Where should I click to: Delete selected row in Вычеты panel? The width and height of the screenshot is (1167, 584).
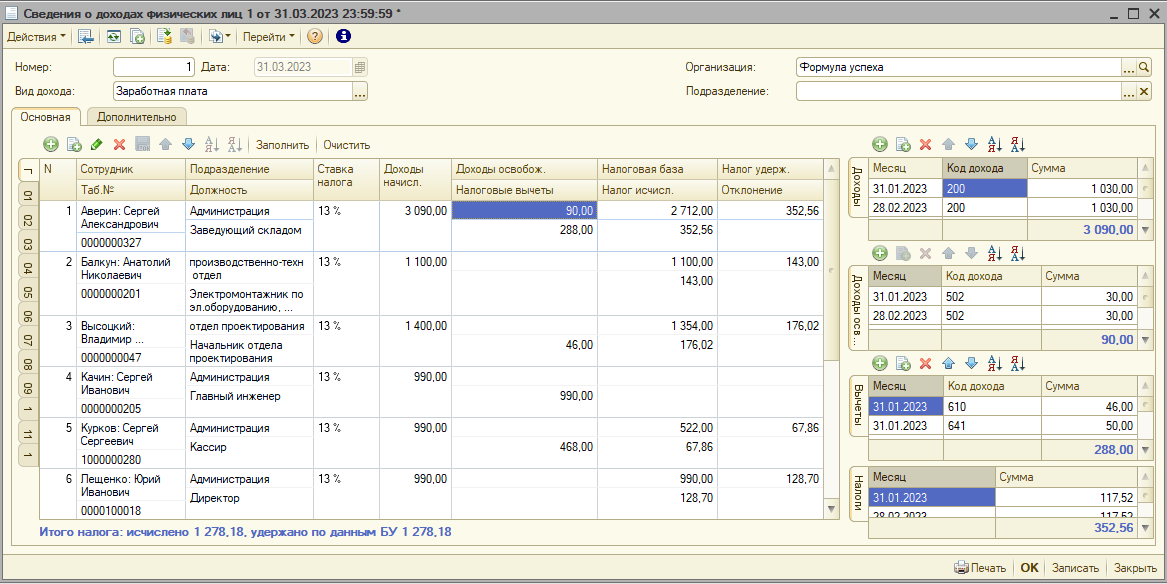pyautogui.click(x=926, y=363)
